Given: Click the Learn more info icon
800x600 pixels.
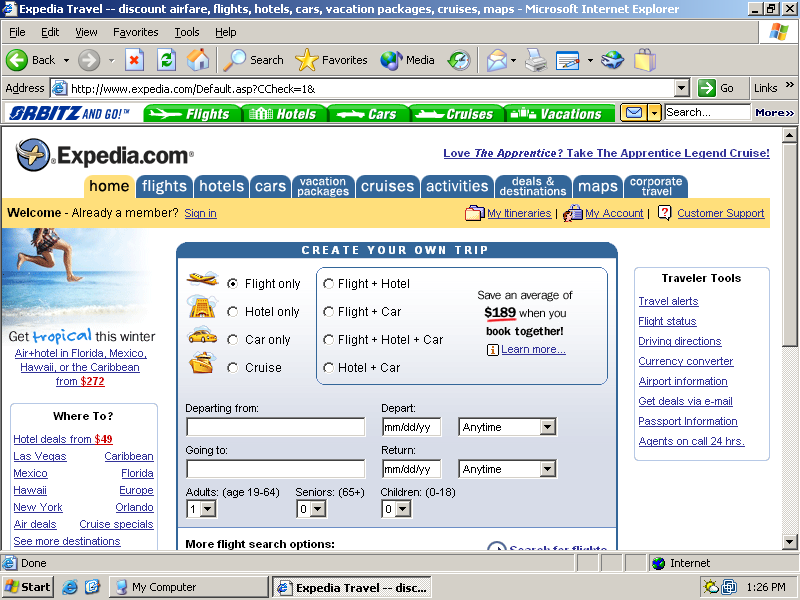Looking at the screenshot, I should [492, 349].
